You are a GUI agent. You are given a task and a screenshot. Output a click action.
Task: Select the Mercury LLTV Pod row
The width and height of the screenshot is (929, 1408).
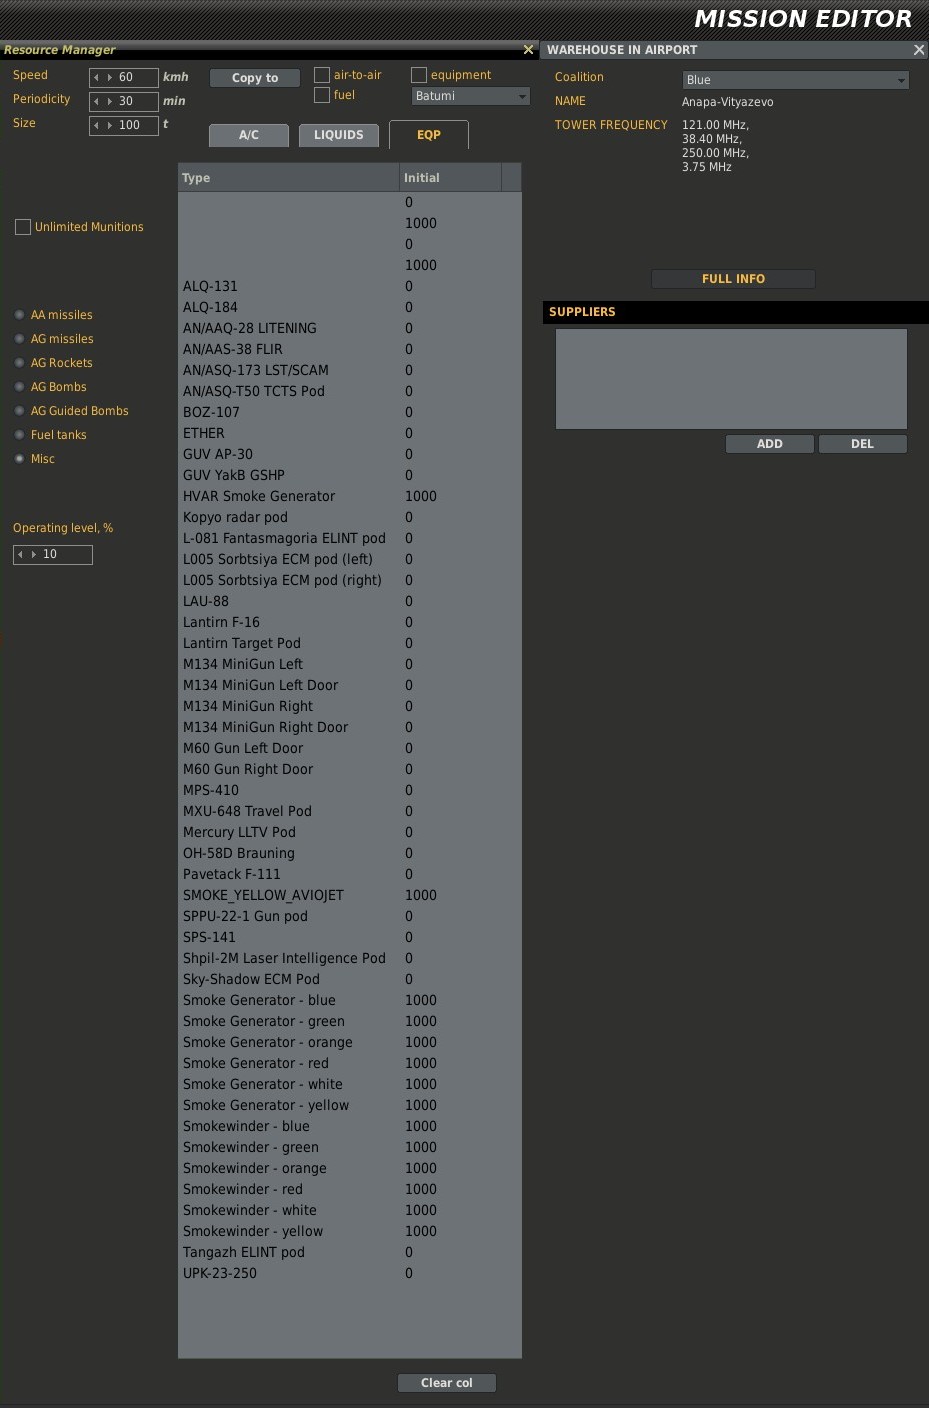(x=349, y=832)
